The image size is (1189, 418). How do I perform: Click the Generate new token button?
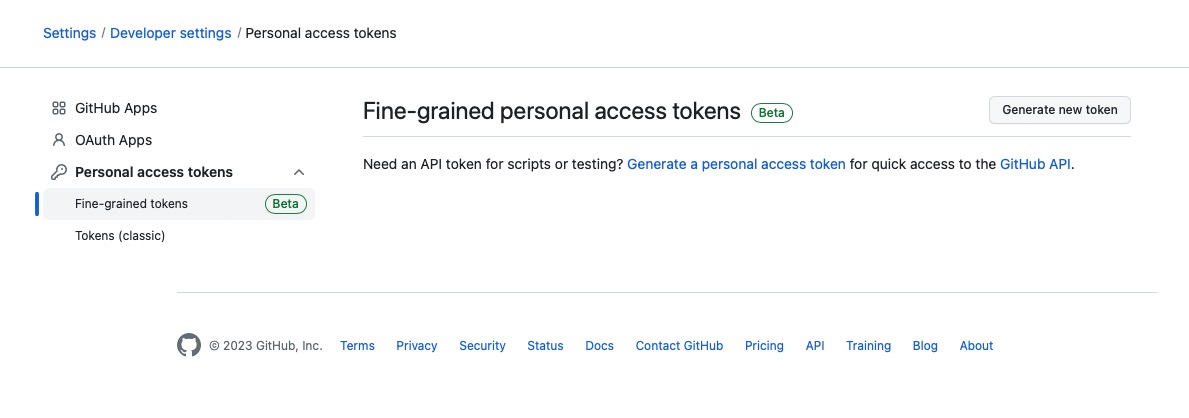[1059, 110]
